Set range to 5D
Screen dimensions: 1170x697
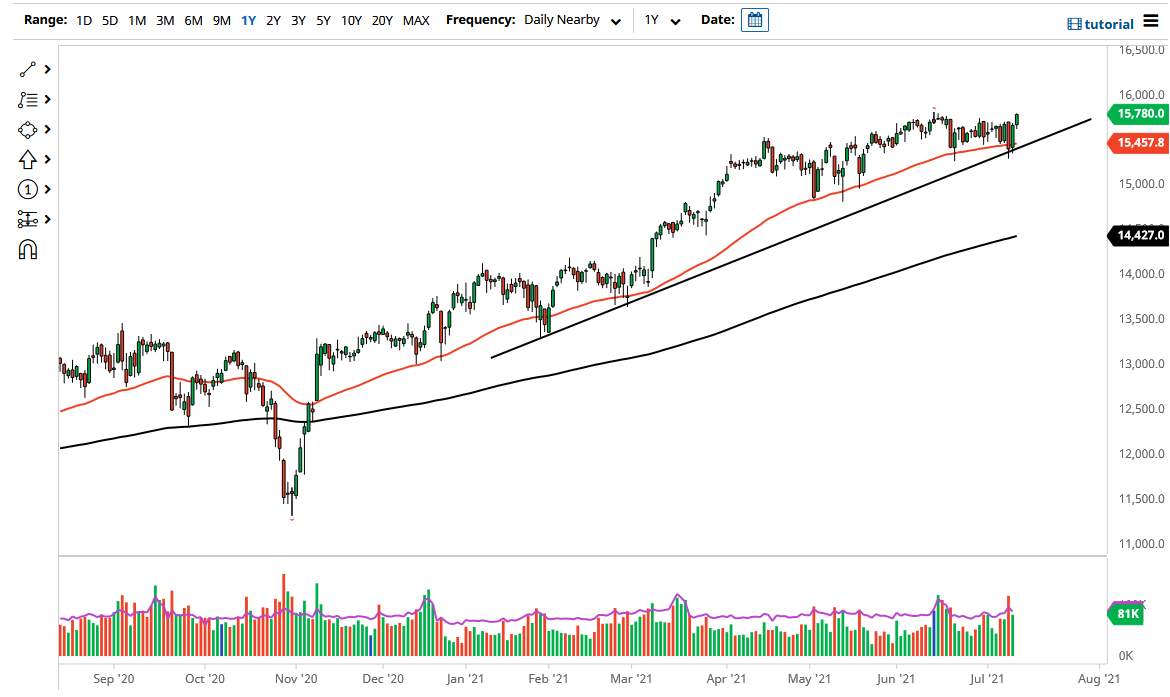(110, 20)
